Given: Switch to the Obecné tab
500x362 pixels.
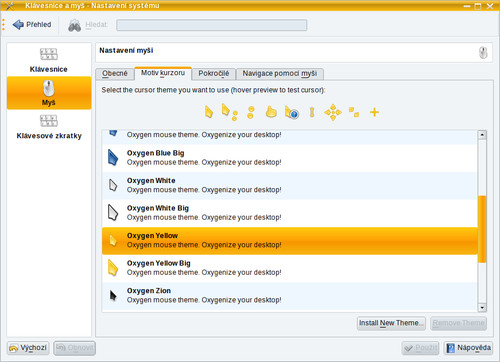Looking at the screenshot, I should [x=115, y=73].
